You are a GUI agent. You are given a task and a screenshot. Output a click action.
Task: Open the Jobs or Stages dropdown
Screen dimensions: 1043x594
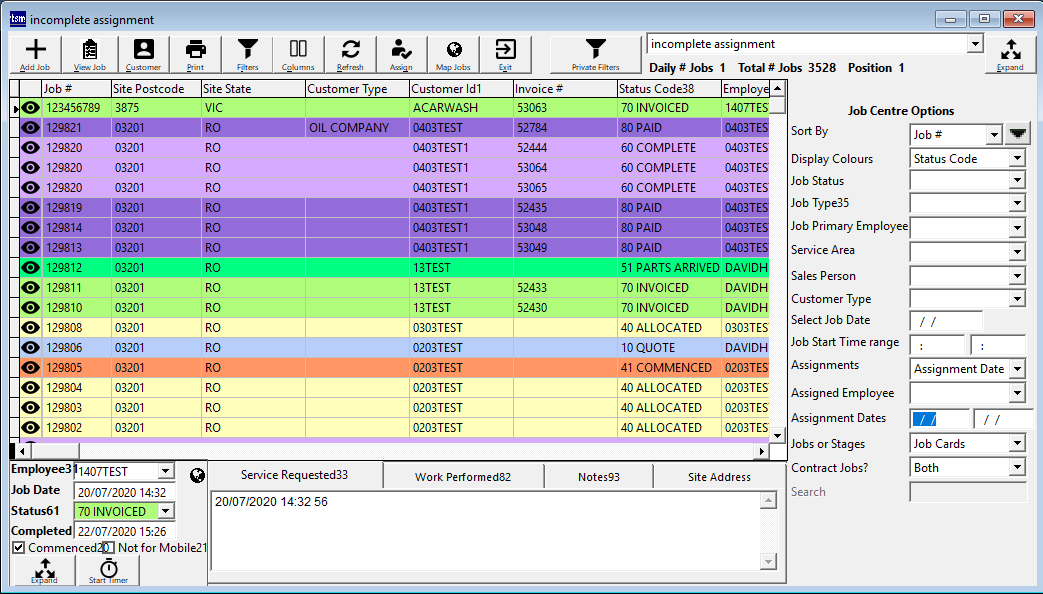1017,443
